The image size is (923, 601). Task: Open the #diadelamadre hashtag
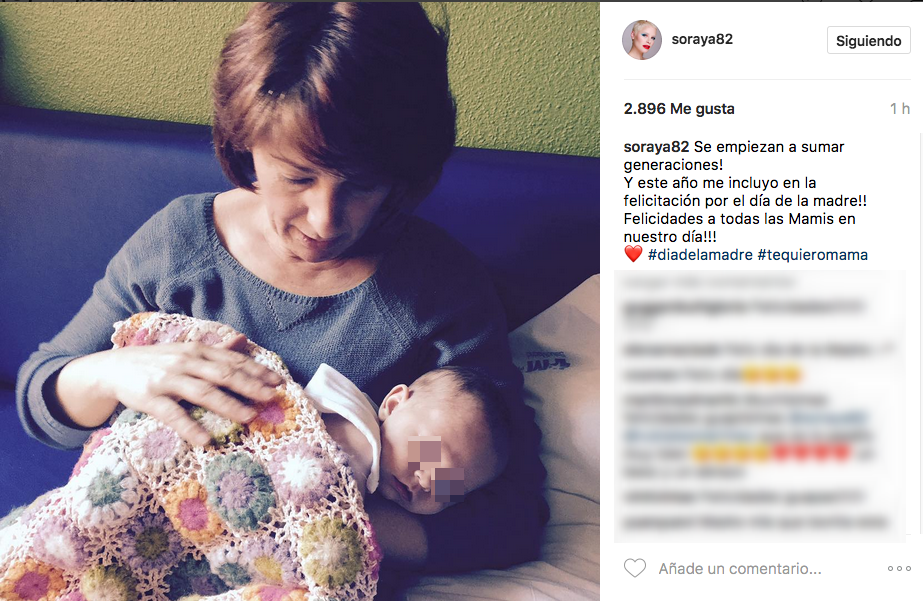click(x=700, y=255)
